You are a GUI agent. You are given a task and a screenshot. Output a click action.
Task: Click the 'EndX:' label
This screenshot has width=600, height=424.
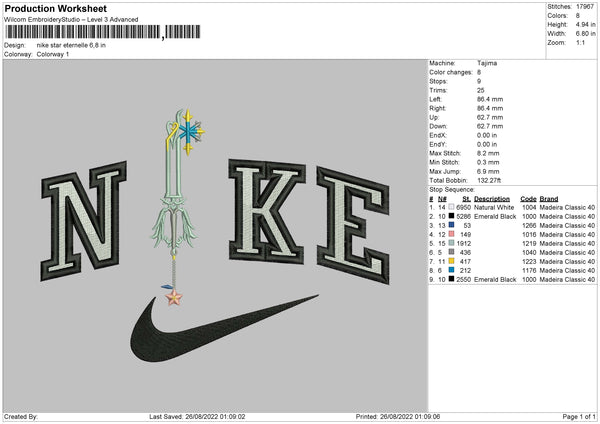(x=438, y=135)
